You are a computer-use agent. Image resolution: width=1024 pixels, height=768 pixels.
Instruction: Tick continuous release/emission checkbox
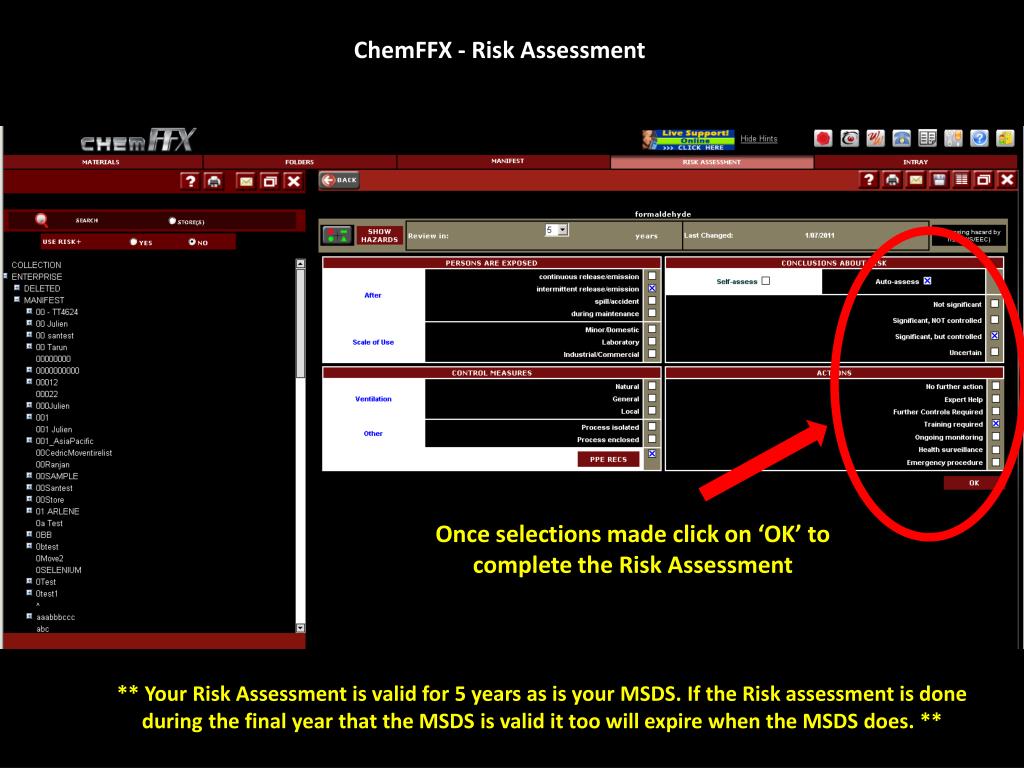click(x=652, y=276)
